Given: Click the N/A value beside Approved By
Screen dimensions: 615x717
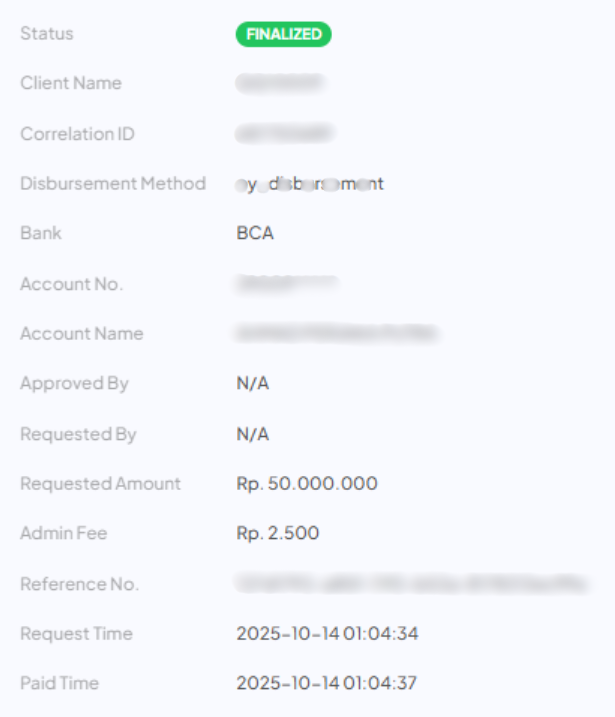Looking at the screenshot, I should coord(253,384).
